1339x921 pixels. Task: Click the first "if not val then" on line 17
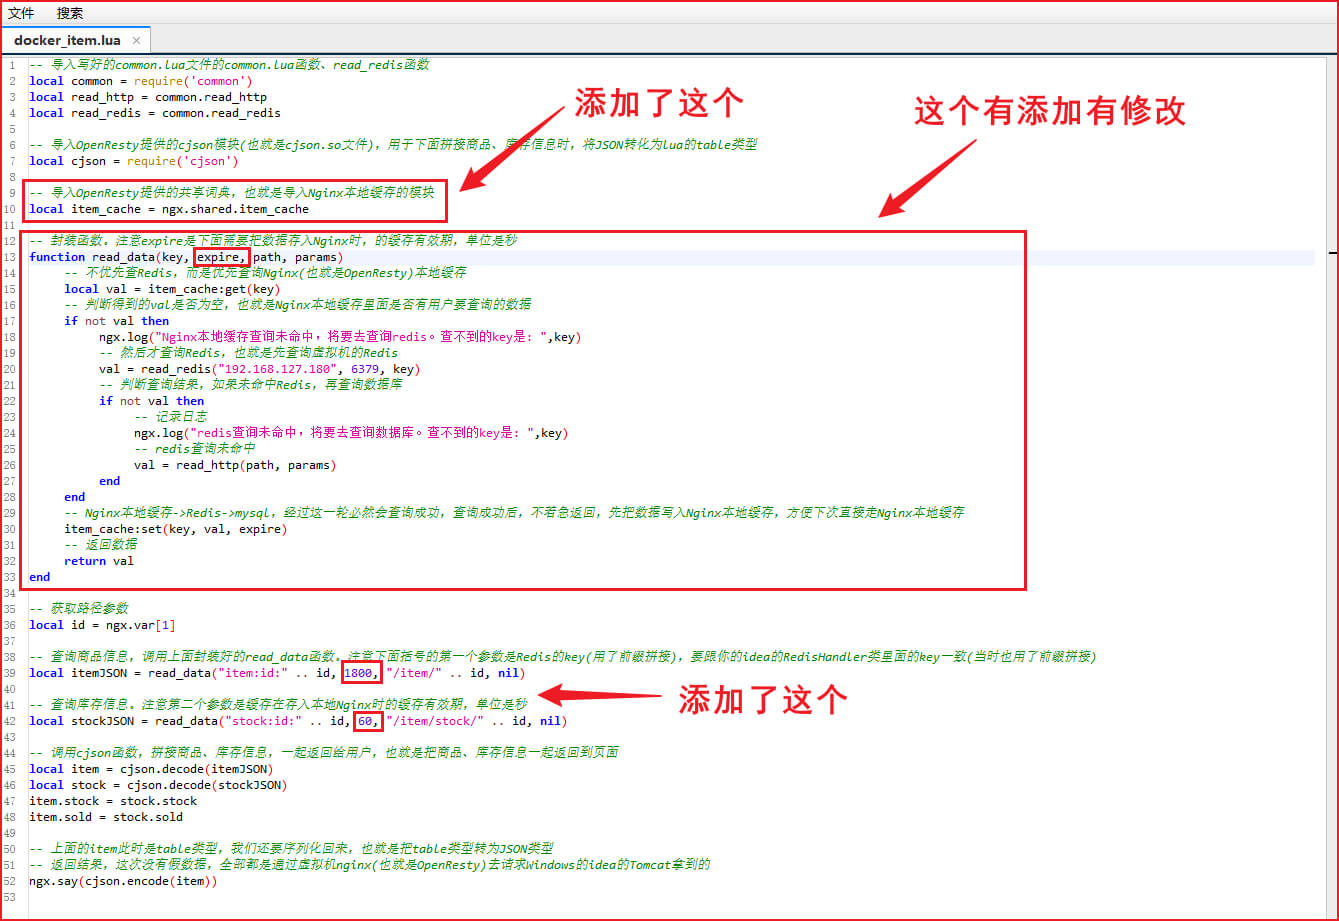(x=116, y=321)
